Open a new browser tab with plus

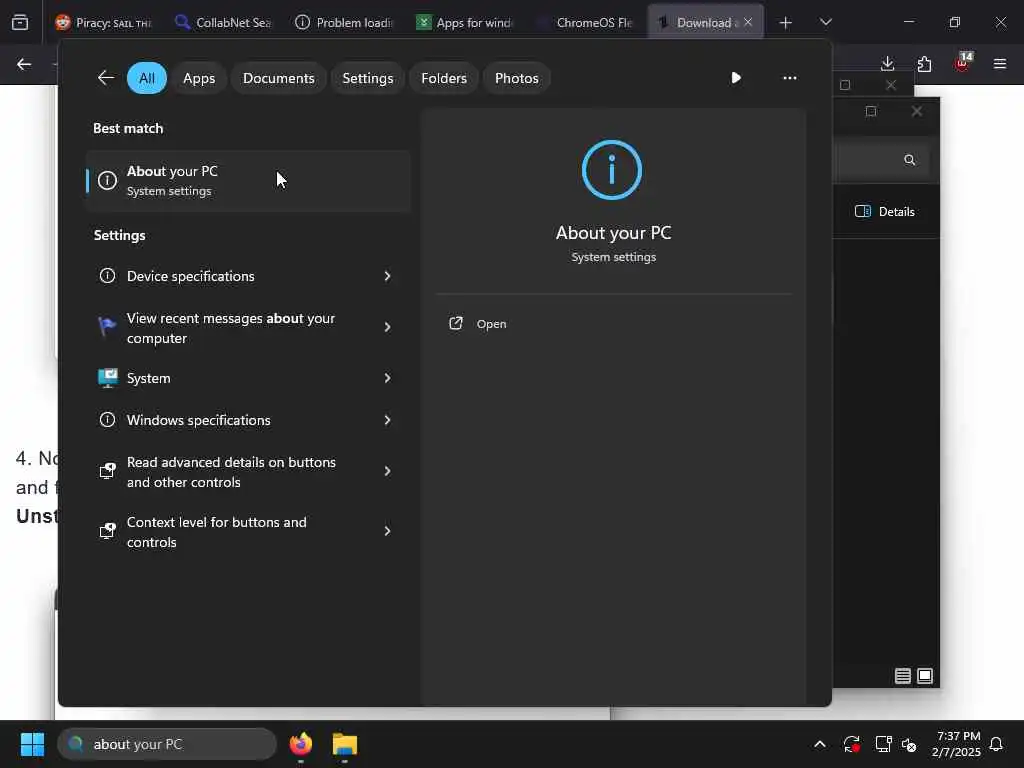click(786, 23)
